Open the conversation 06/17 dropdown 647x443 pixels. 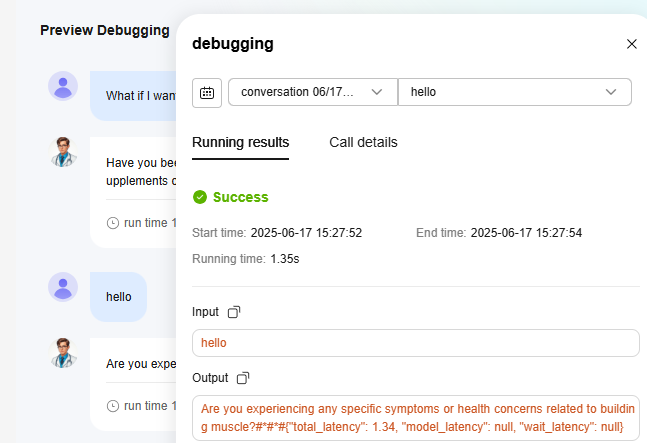point(312,92)
